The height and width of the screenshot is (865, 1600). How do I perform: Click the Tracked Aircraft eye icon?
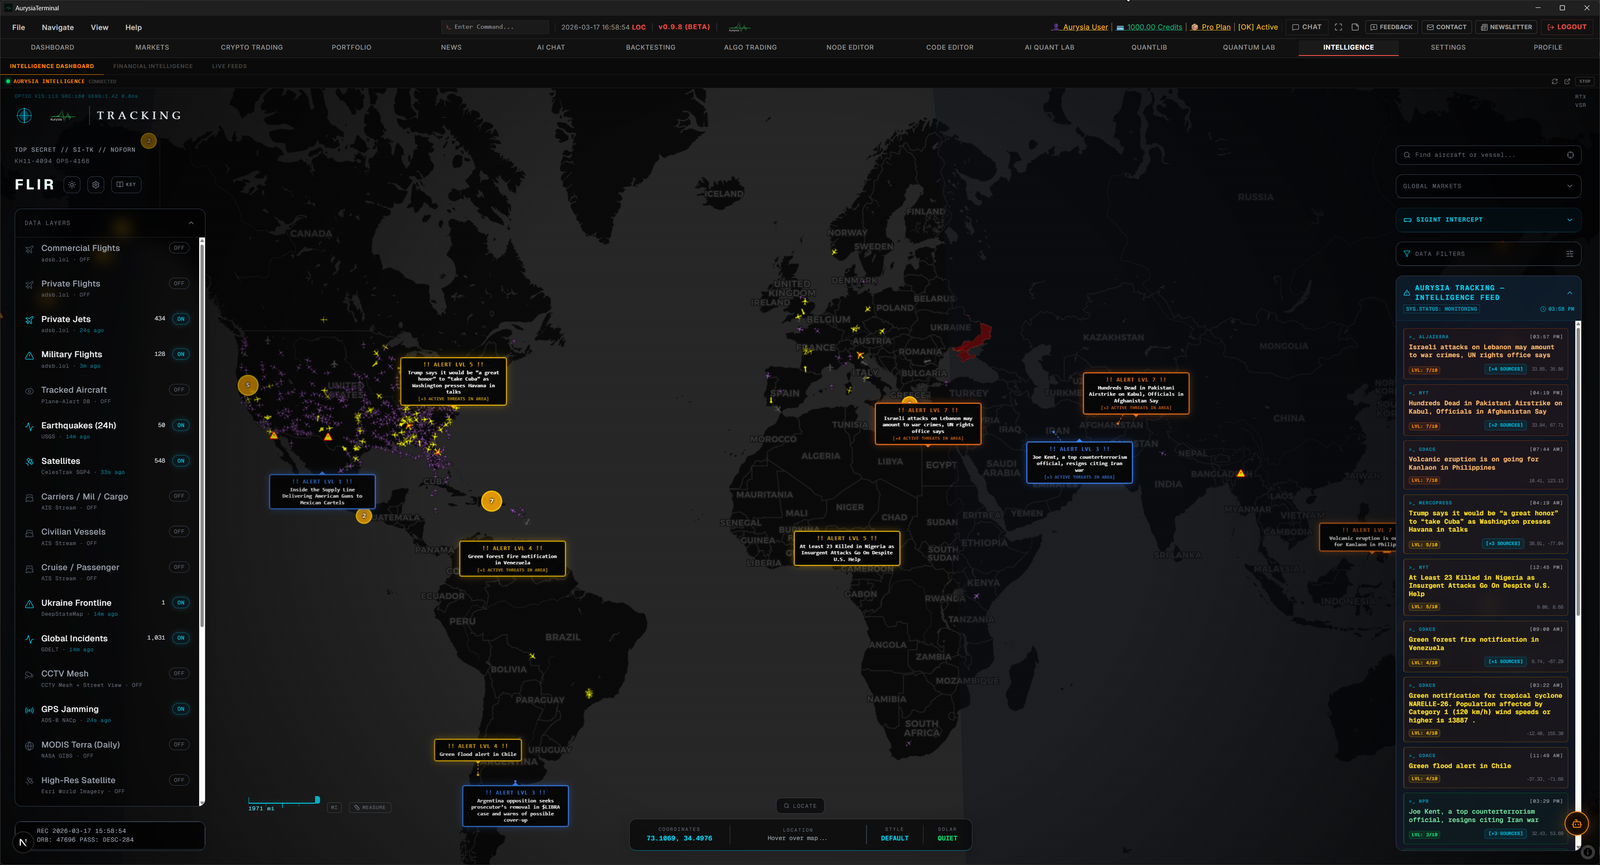[x=29, y=391]
